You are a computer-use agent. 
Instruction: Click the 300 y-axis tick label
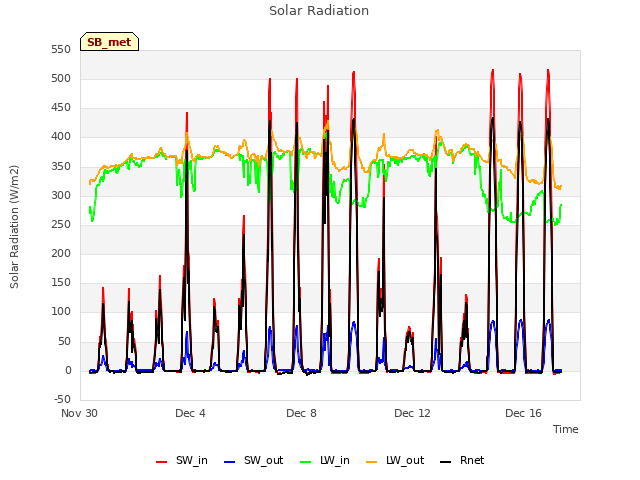click(61, 196)
